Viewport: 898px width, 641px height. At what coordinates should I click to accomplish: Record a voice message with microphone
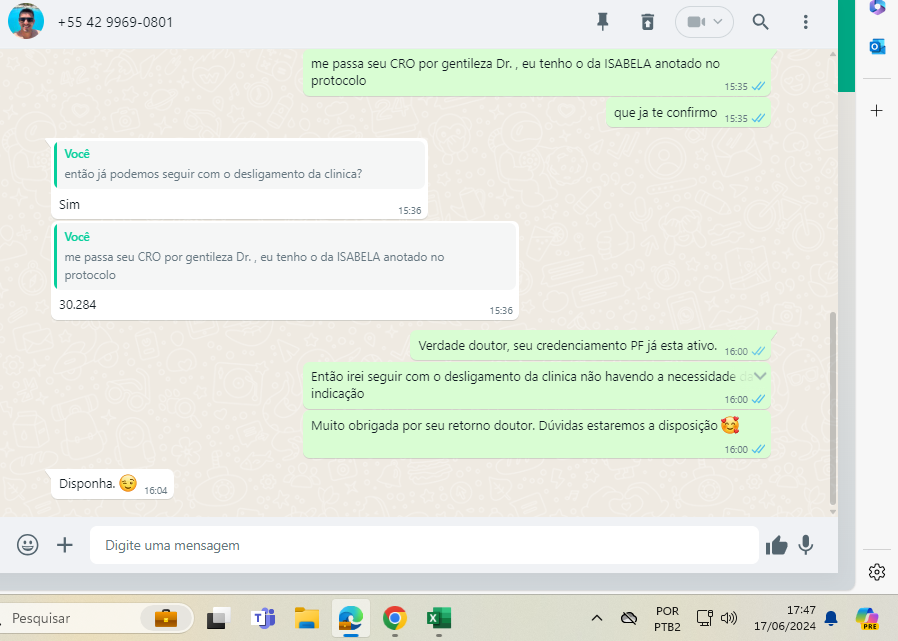pos(805,545)
